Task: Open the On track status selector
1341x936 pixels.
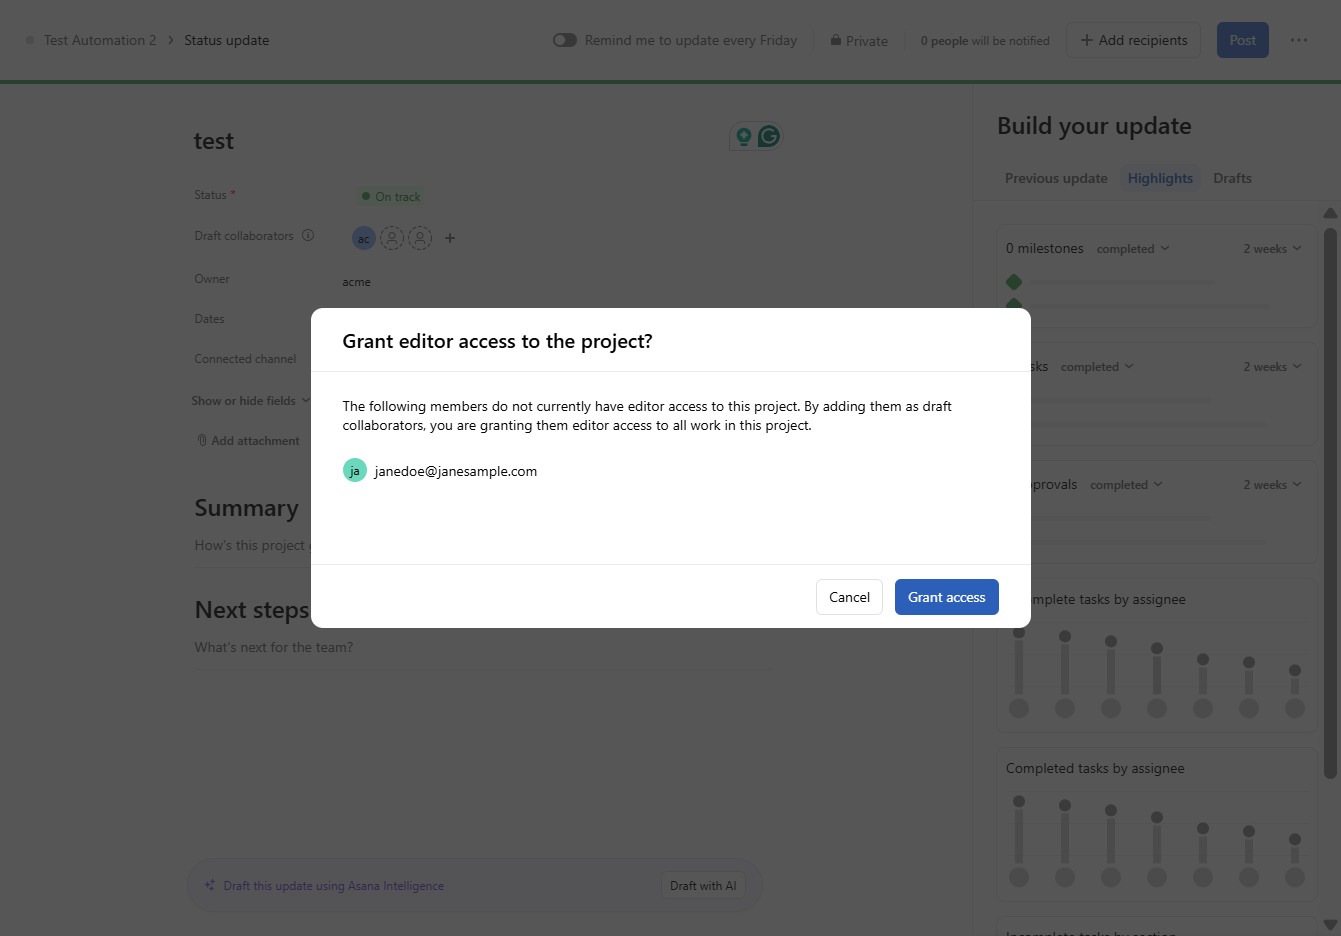Action: pyautogui.click(x=391, y=197)
